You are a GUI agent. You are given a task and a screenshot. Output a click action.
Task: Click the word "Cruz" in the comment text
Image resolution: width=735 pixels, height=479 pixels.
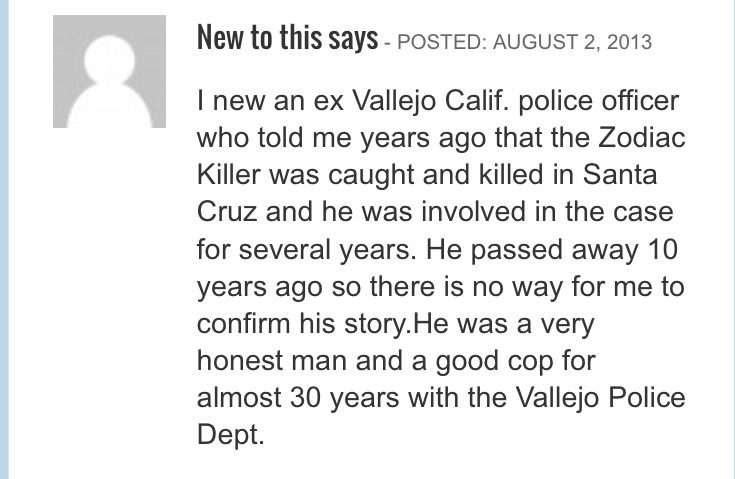(x=227, y=211)
